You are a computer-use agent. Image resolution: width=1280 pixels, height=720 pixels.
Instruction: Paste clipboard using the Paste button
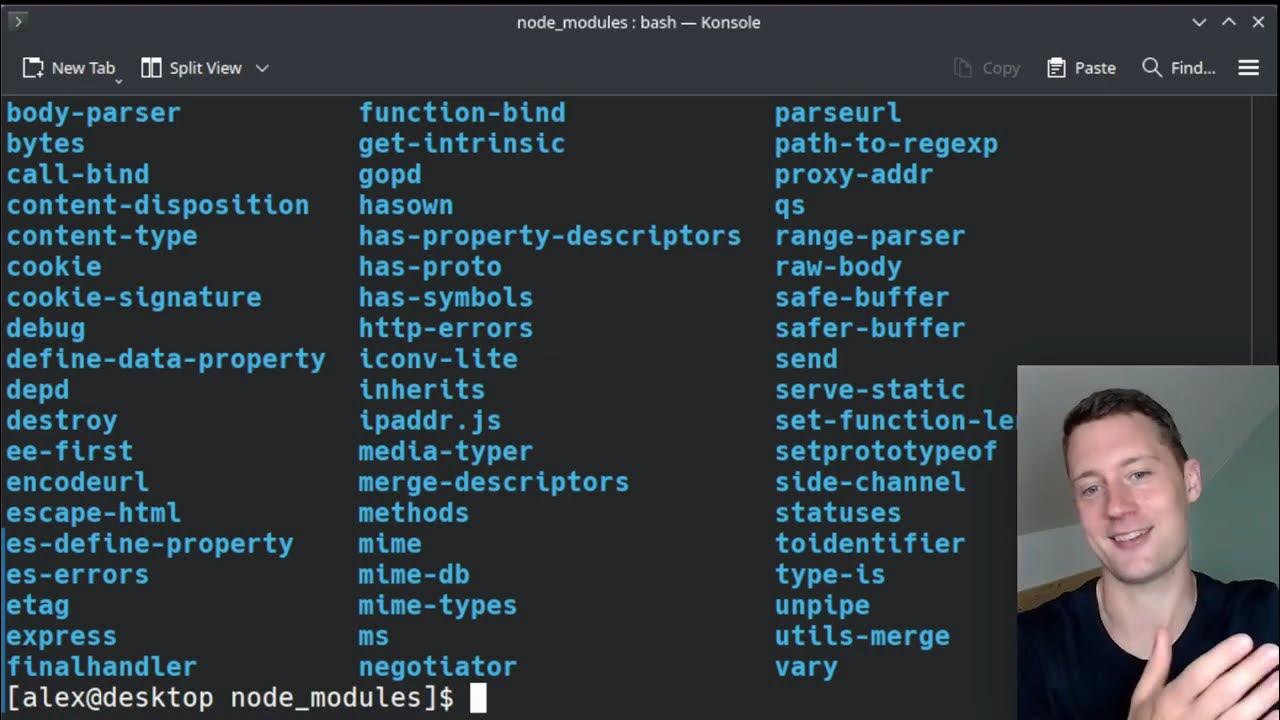(x=1081, y=68)
